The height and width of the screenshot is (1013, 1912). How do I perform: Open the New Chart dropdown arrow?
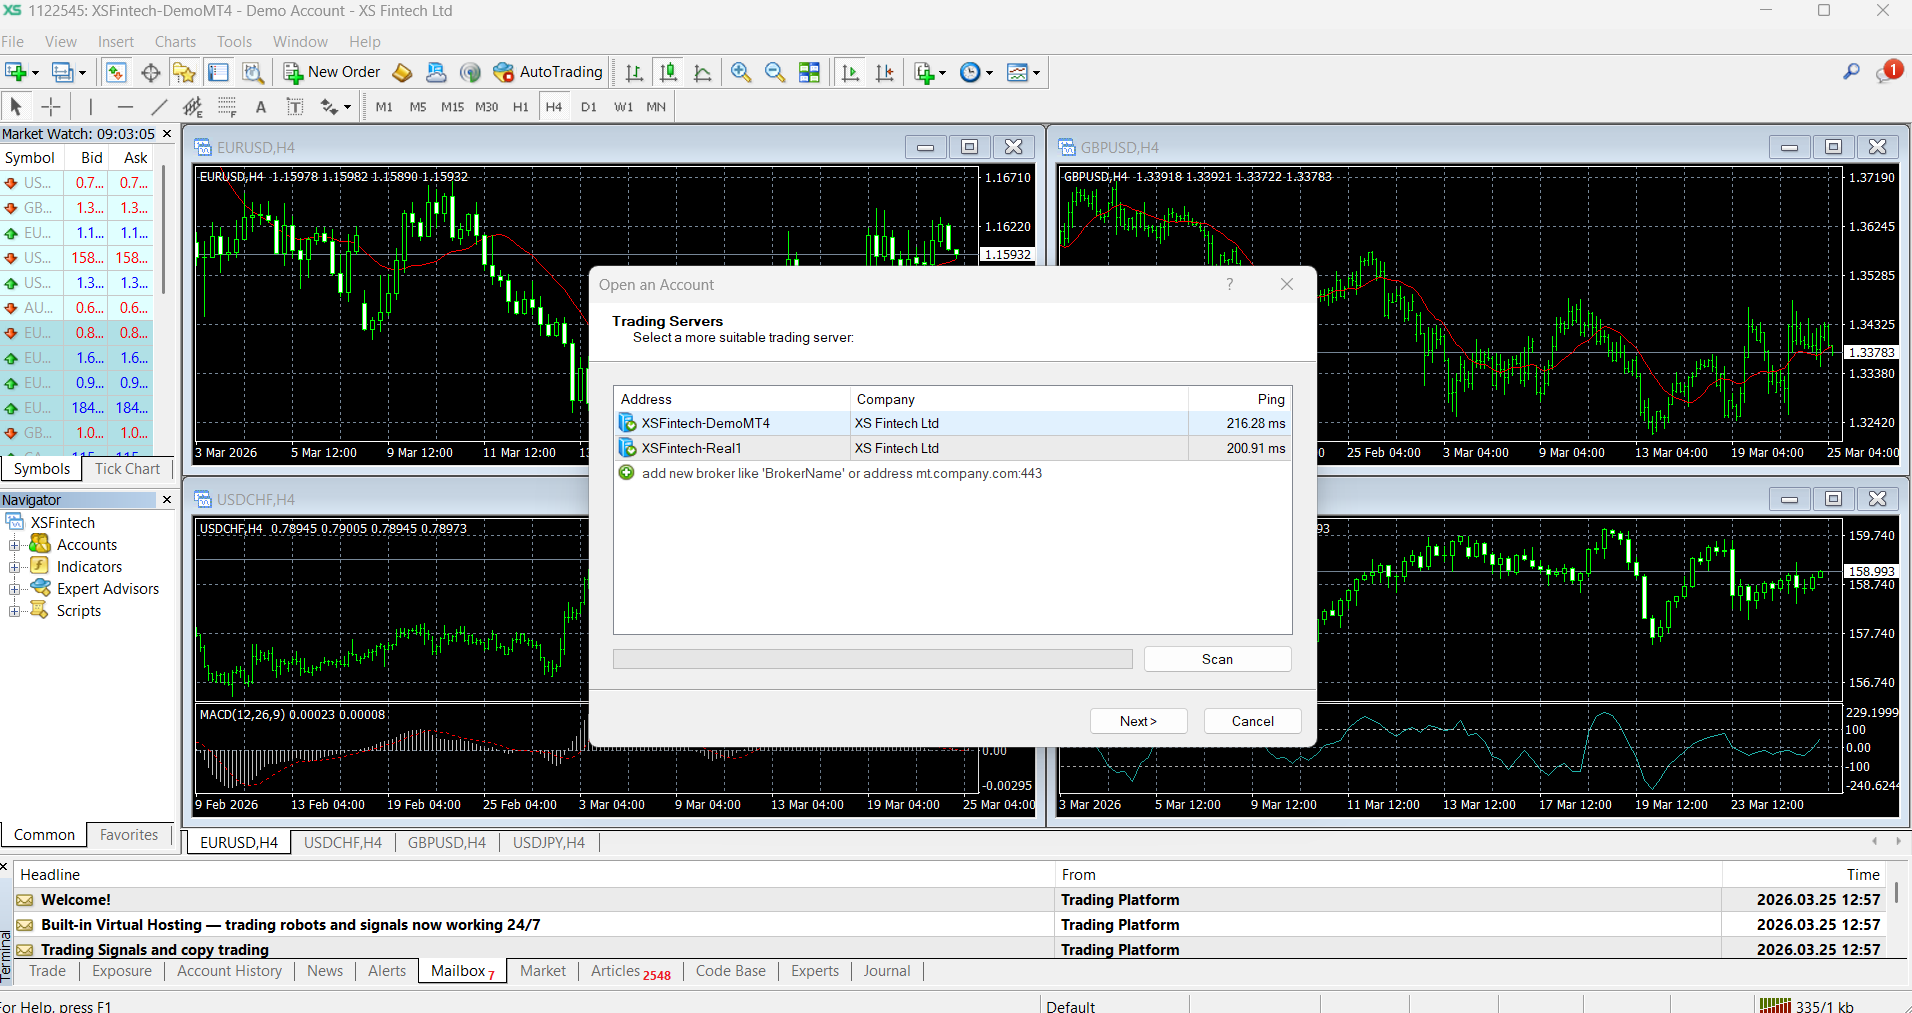(35, 73)
